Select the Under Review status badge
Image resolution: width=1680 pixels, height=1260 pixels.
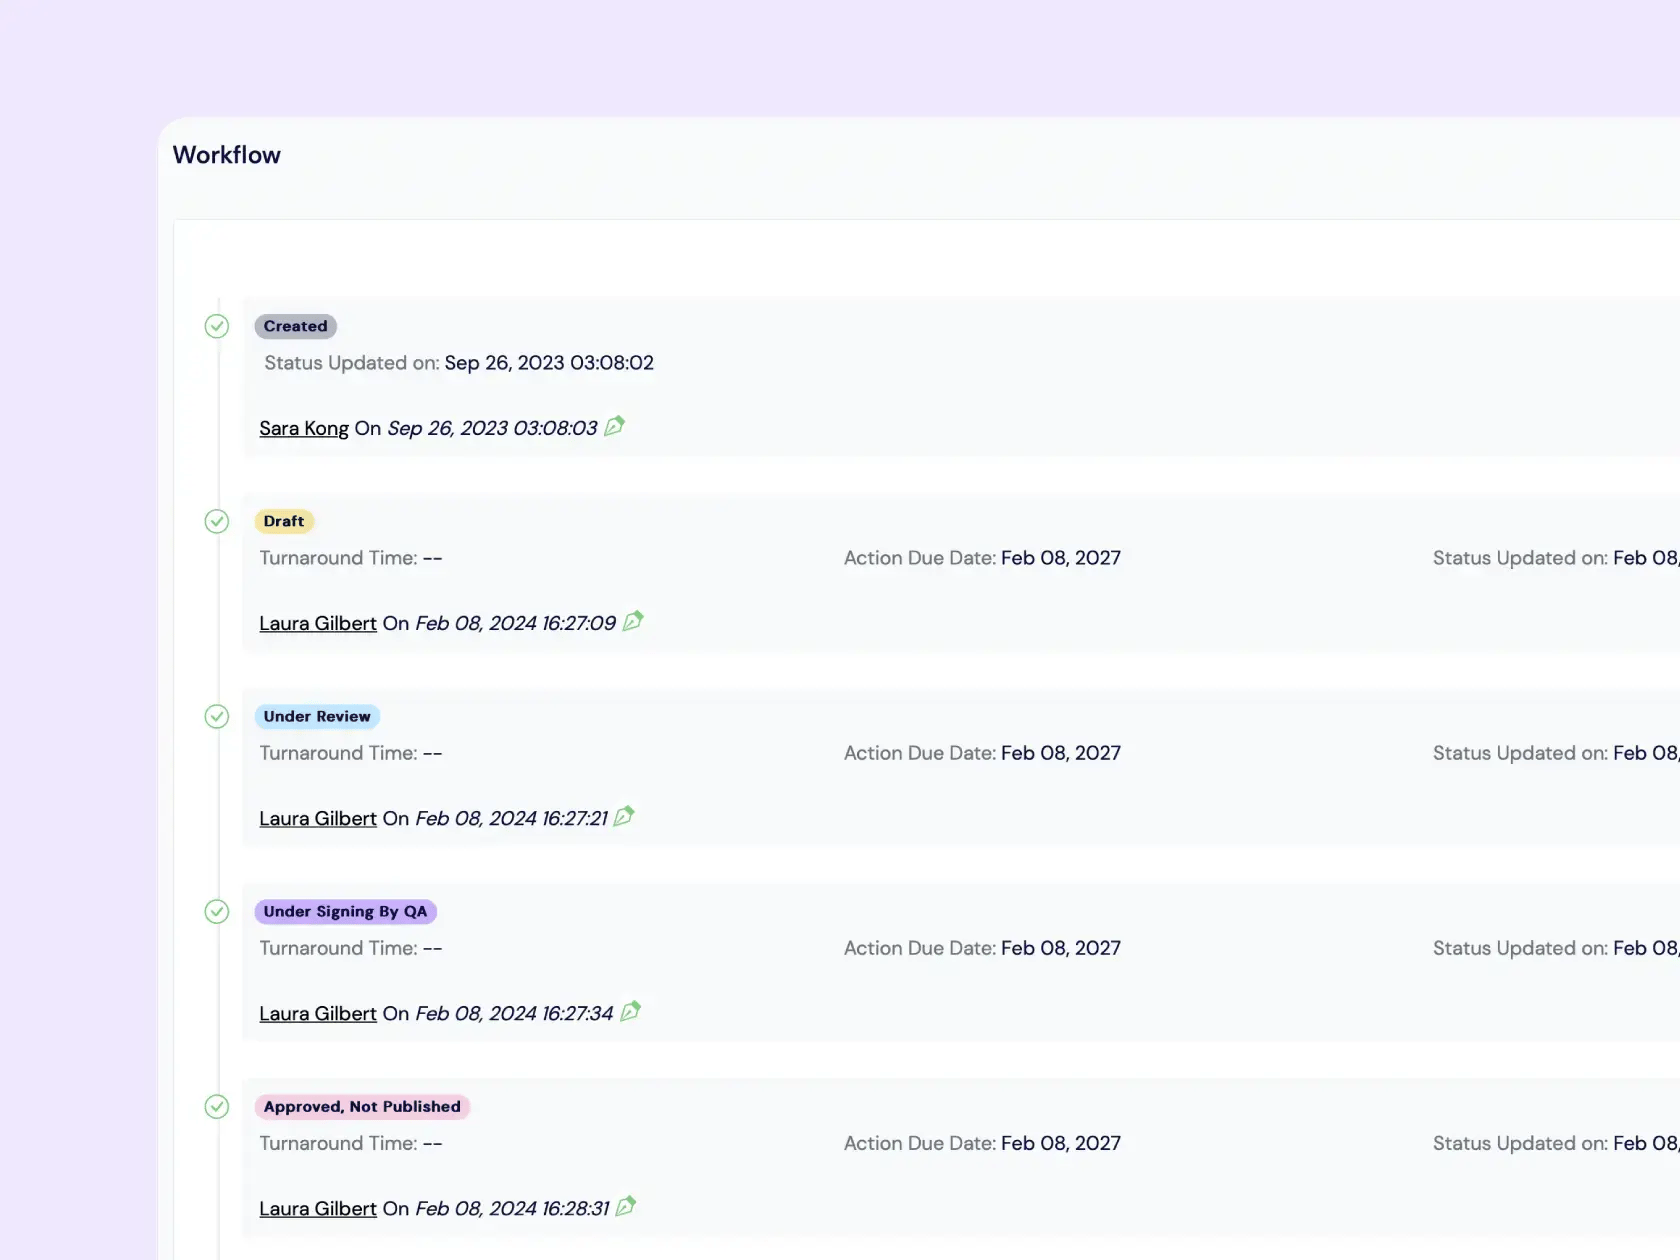pyautogui.click(x=317, y=716)
